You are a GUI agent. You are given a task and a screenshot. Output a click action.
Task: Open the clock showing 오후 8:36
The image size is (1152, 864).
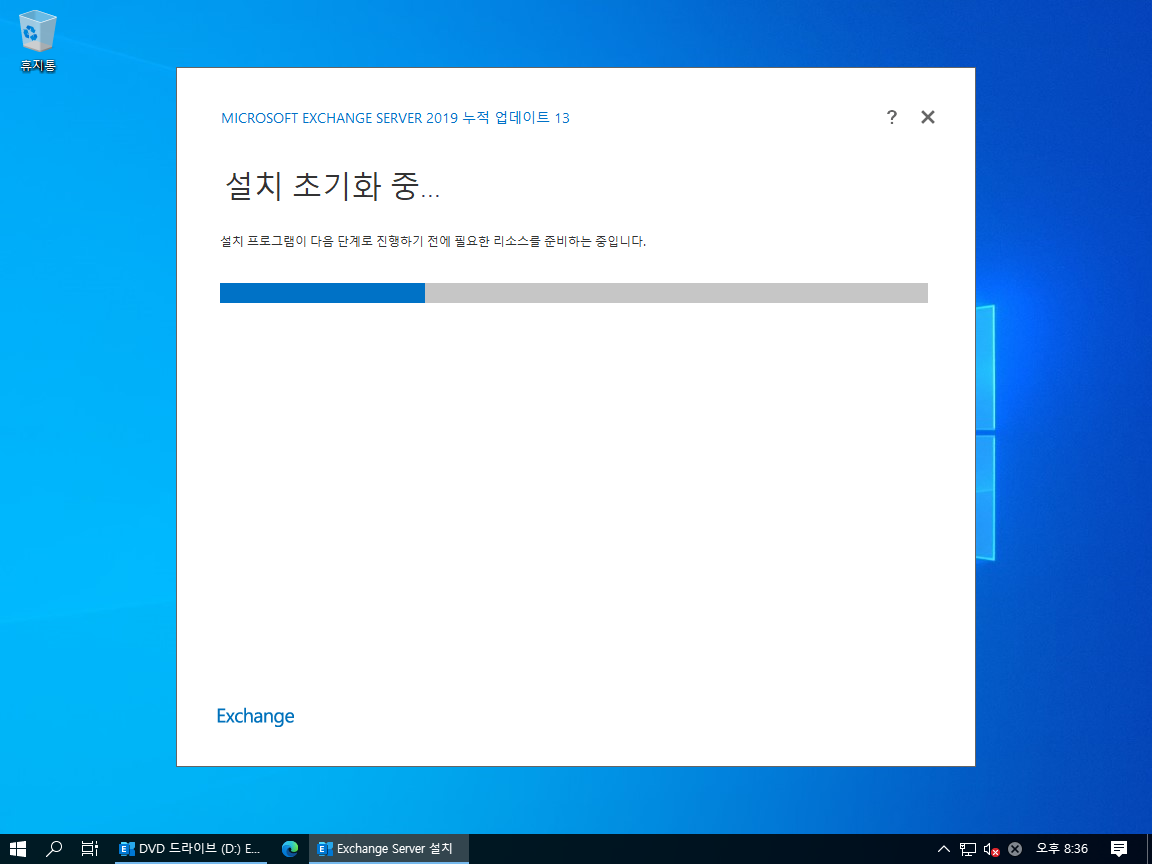click(x=1062, y=849)
